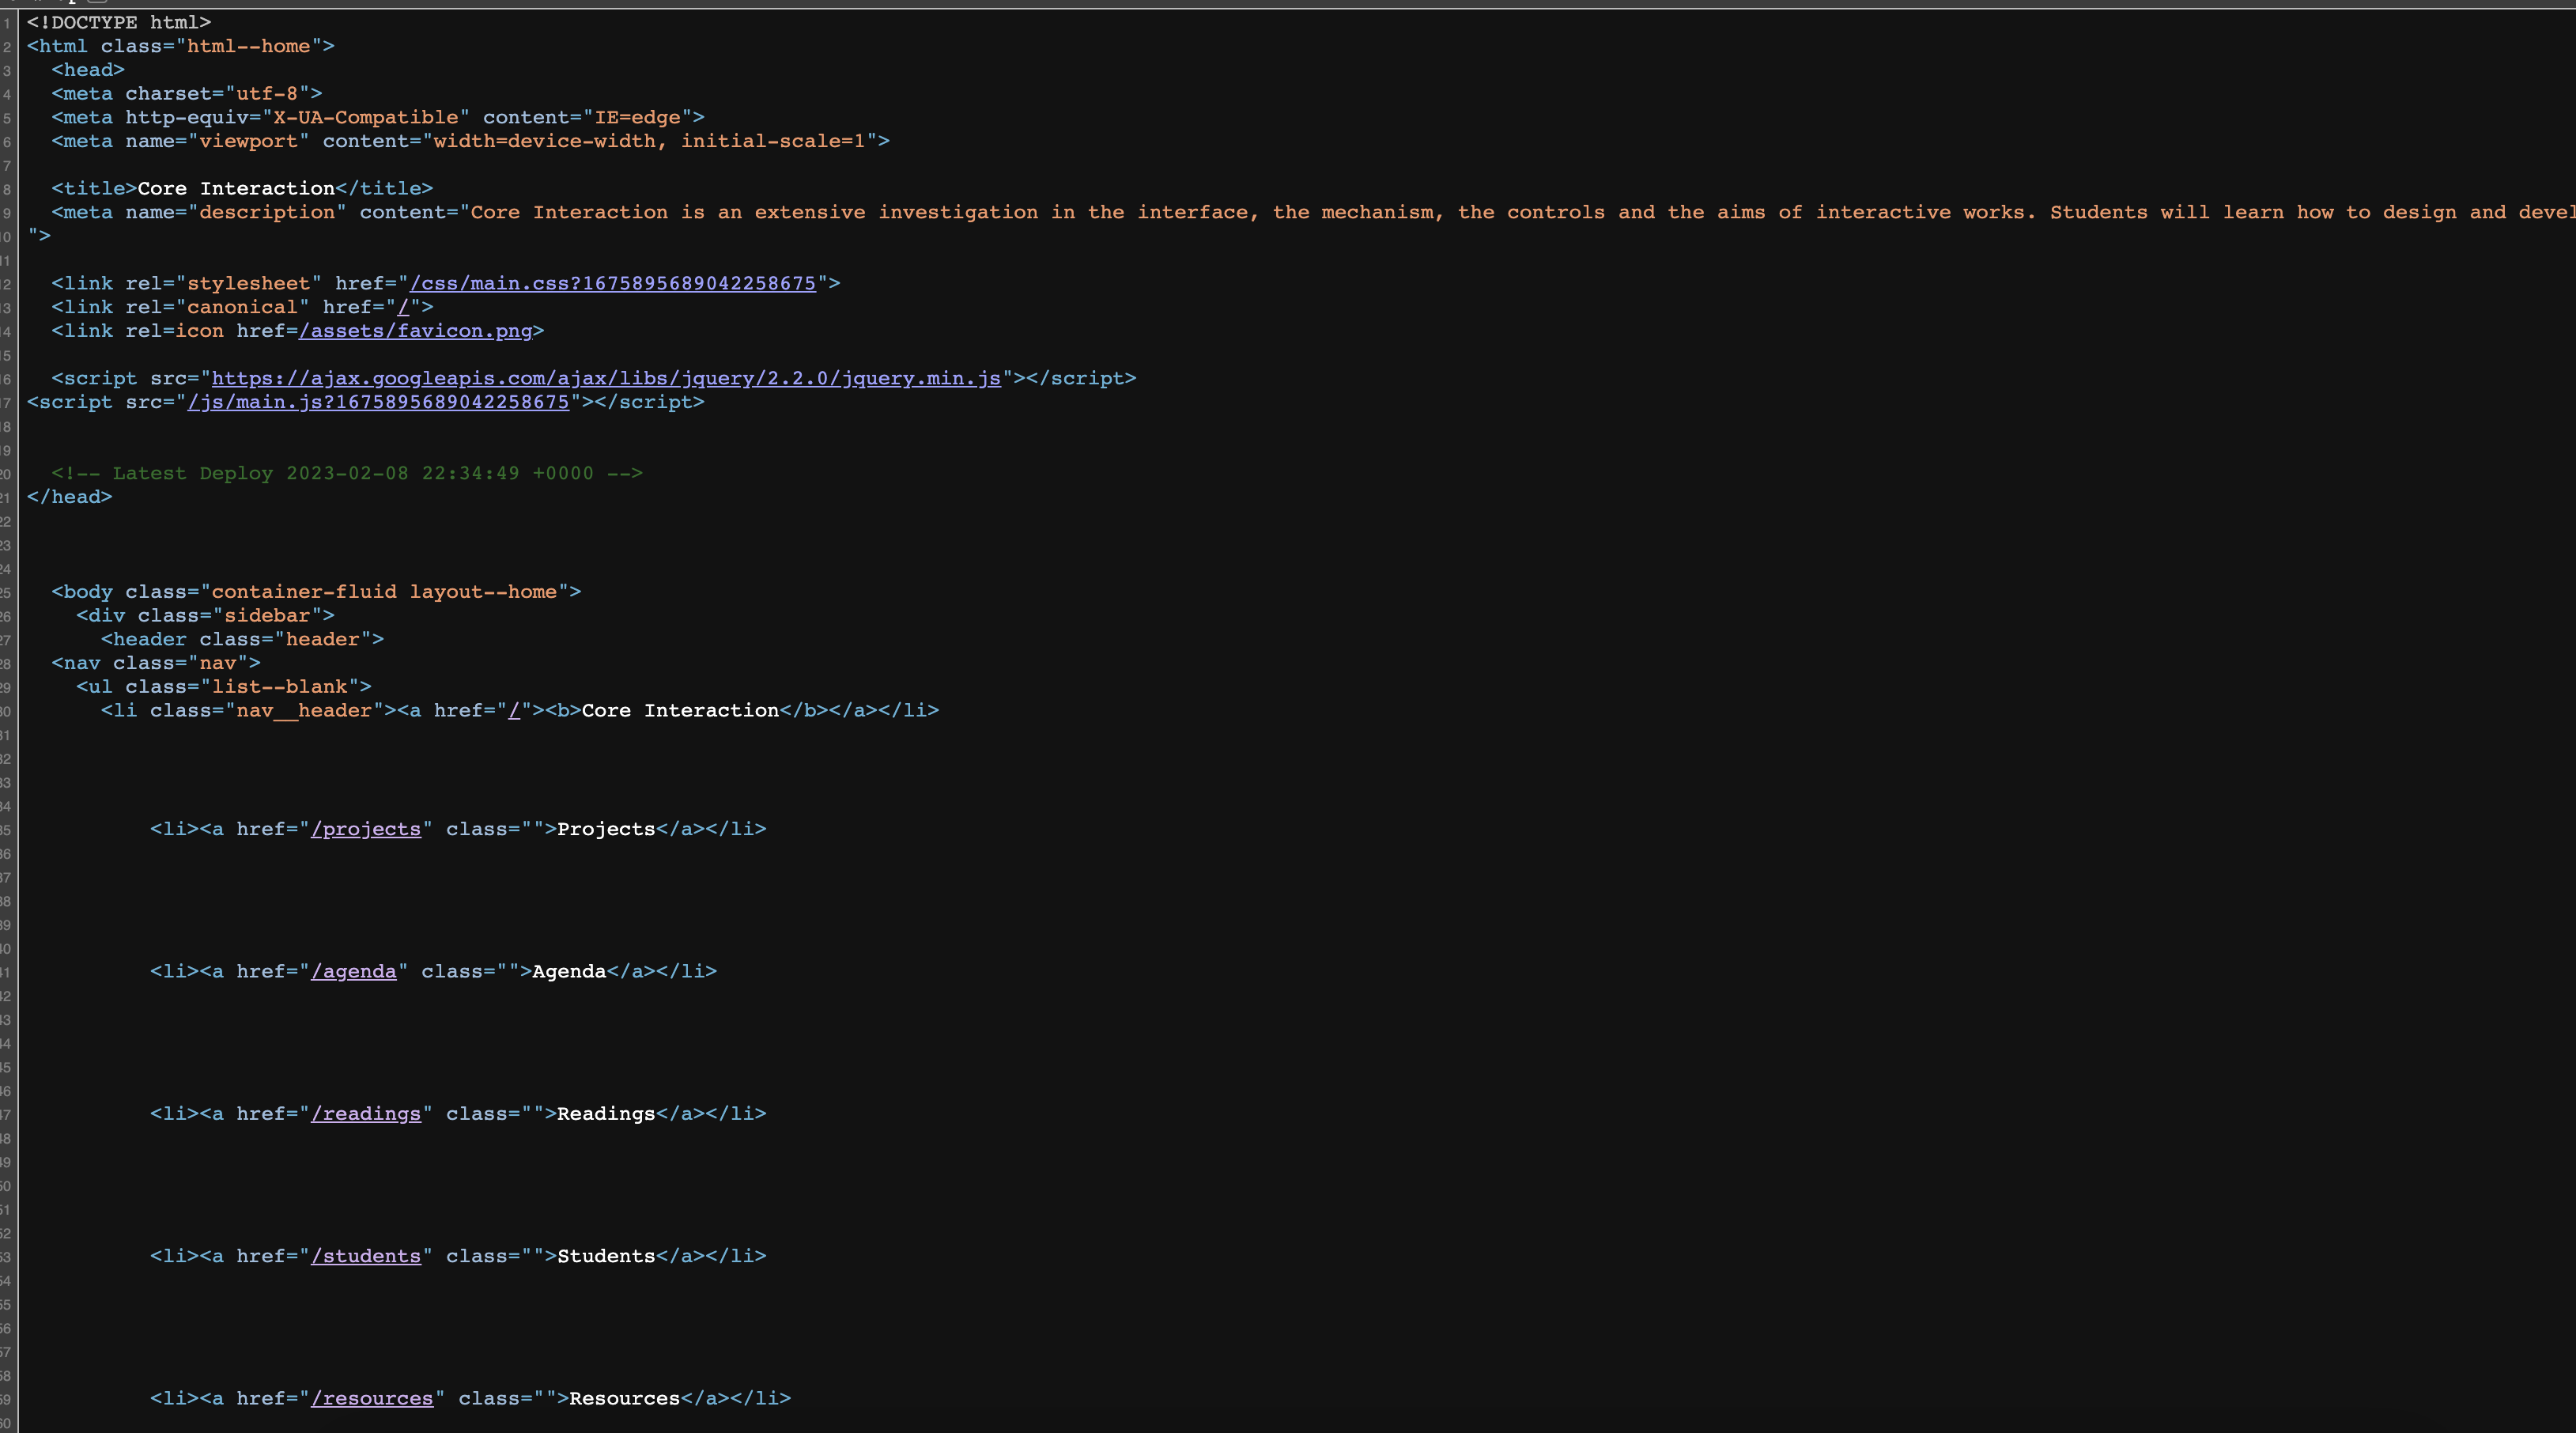Image resolution: width=2576 pixels, height=1433 pixels.
Task: Click the title text "Core Interaction"
Action: (x=236, y=189)
